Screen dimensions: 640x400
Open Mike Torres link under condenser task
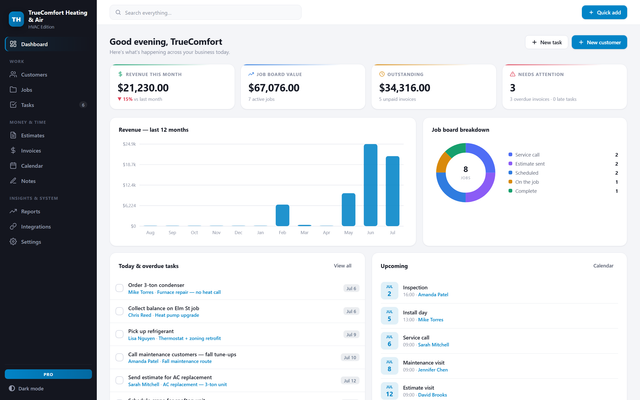click(141, 292)
